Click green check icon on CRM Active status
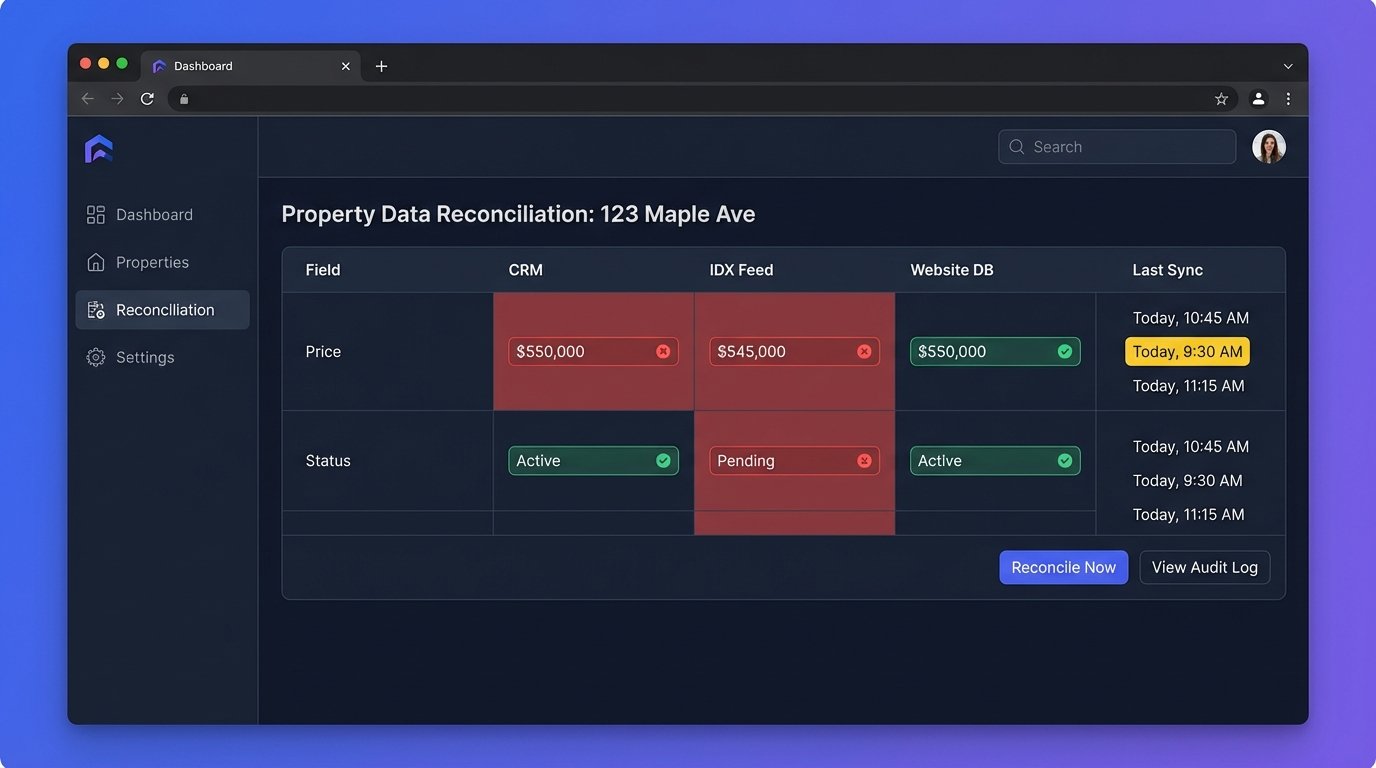Viewport: 1376px width, 768px height. [x=663, y=461]
